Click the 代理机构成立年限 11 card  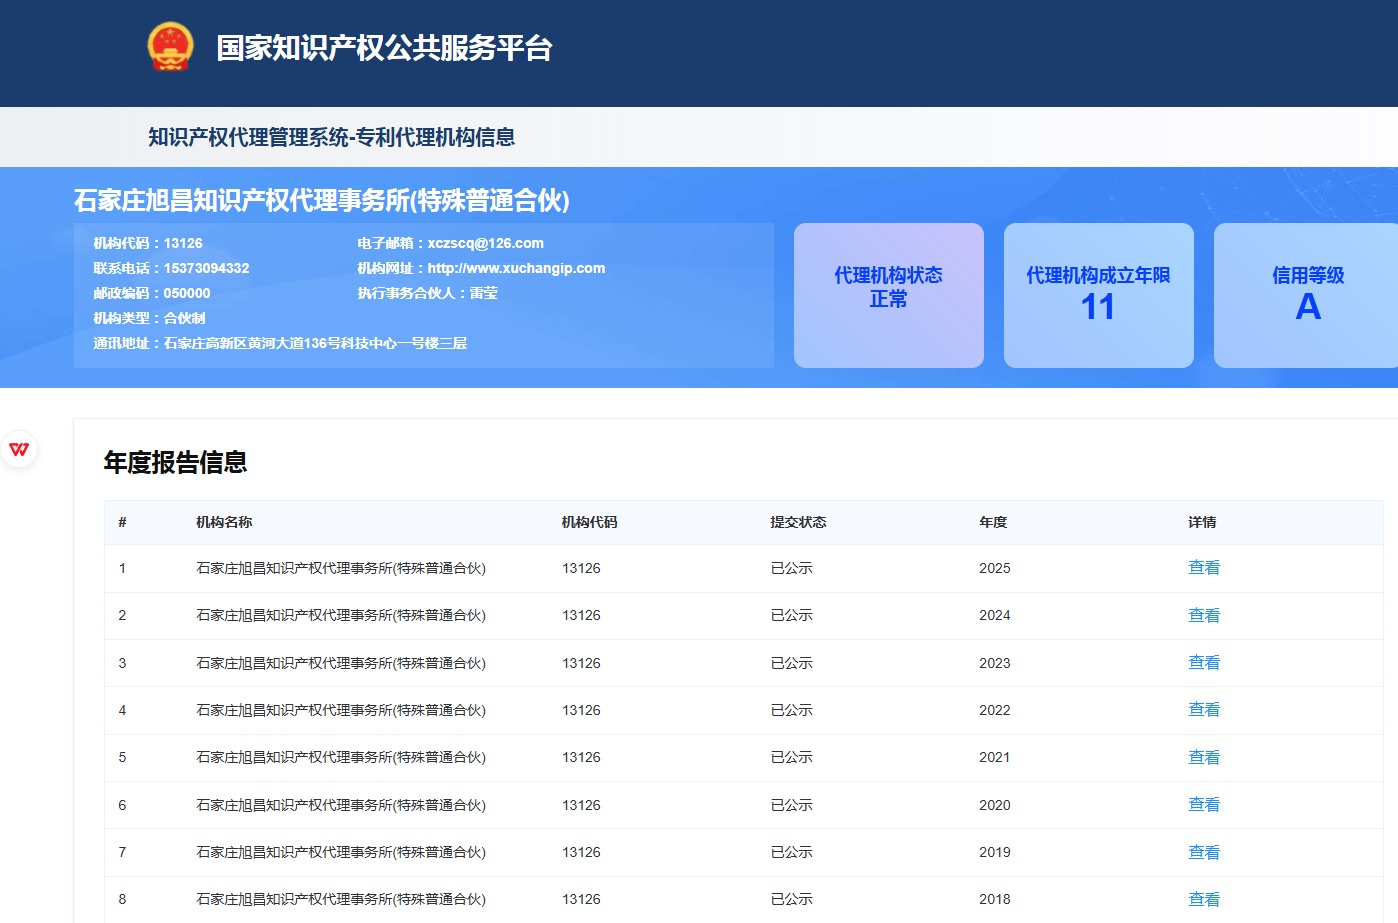(1099, 295)
